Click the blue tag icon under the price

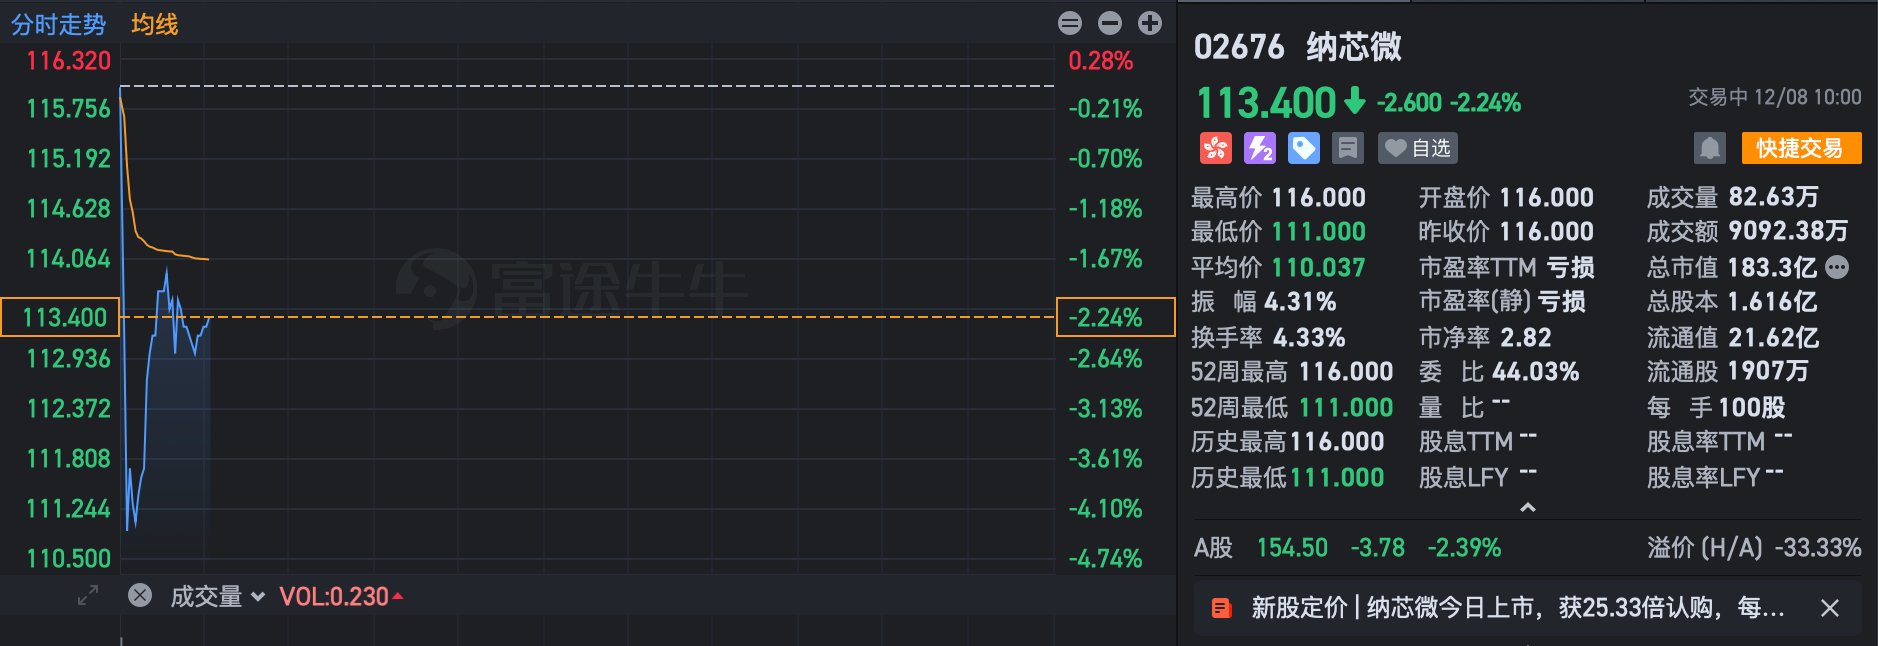(x=1303, y=148)
